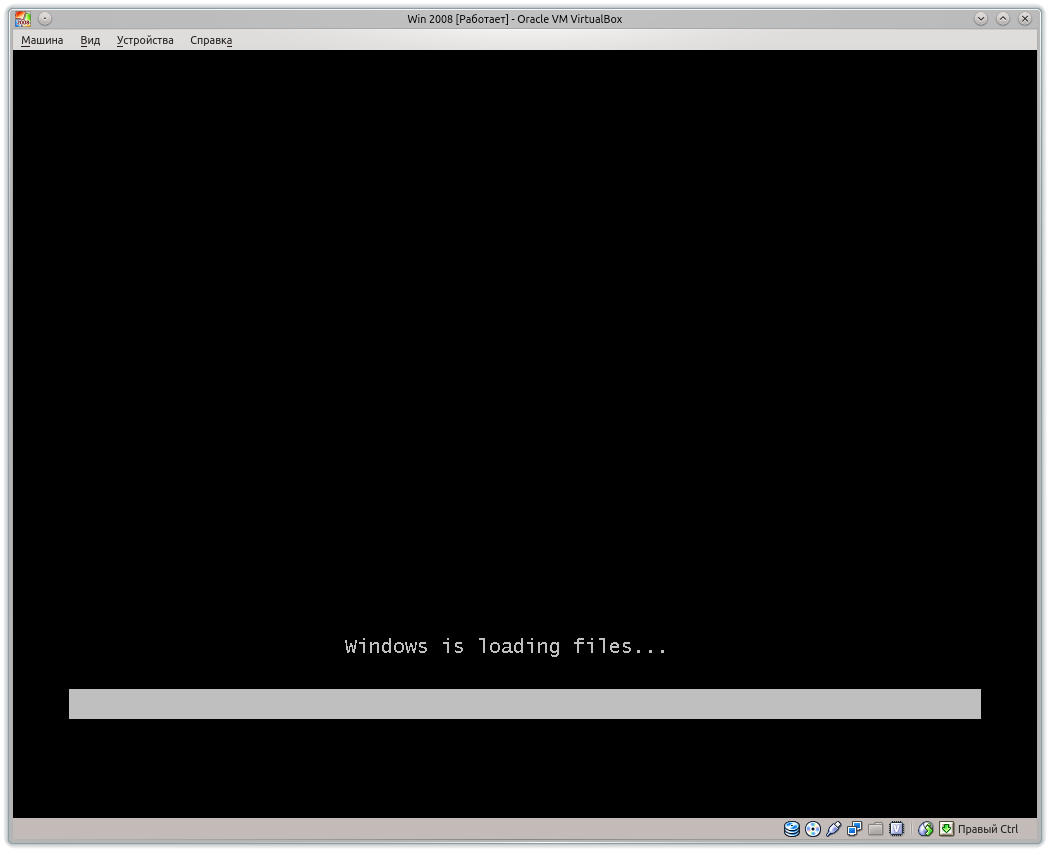Click the mouse integration status icon

click(926, 829)
